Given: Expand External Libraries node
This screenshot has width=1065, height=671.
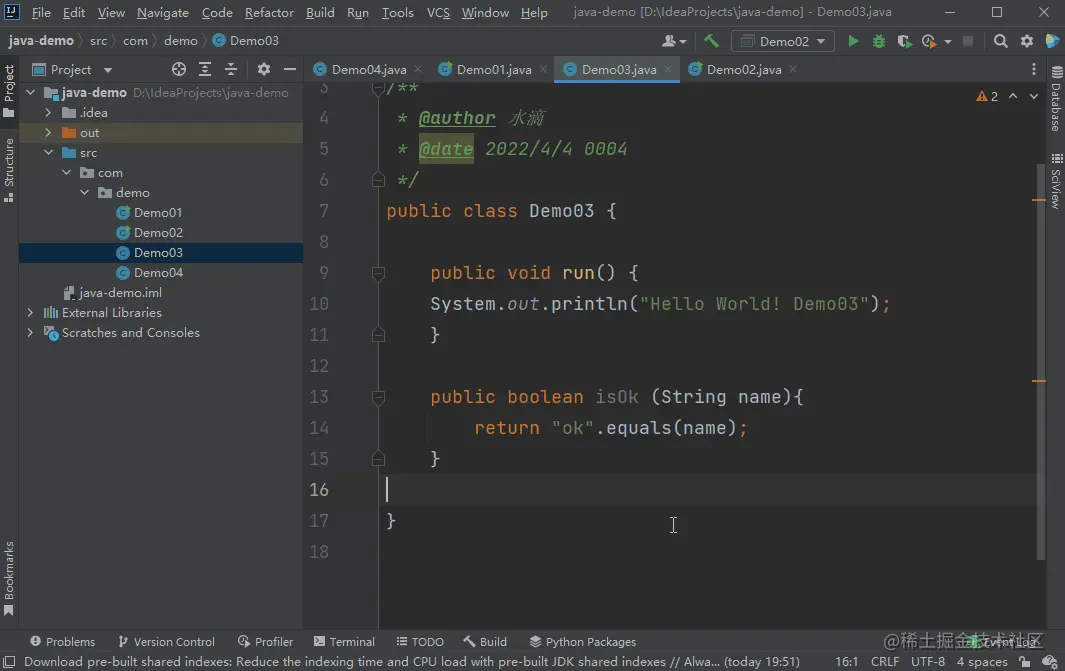Looking at the screenshot, I should [31, 313].
